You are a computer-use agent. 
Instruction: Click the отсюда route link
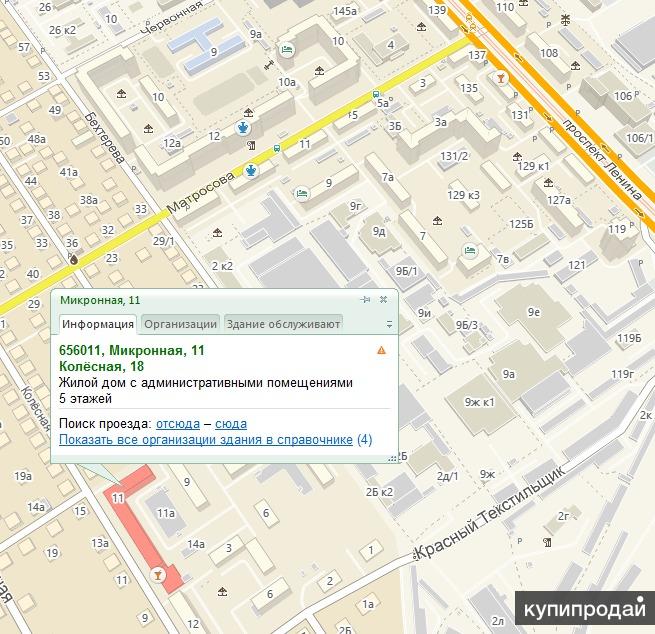point(177,424)
